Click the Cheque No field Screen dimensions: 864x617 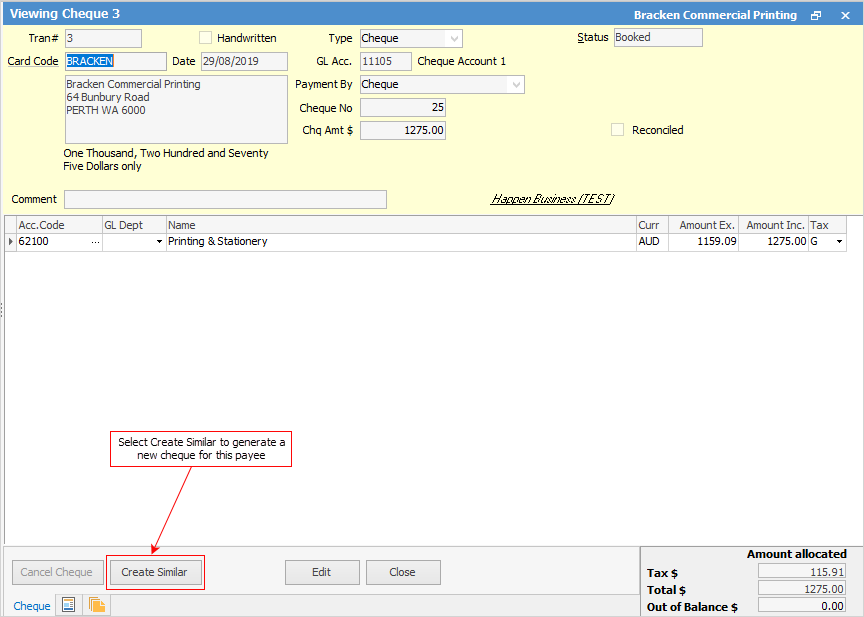click(x=403, y=107)
